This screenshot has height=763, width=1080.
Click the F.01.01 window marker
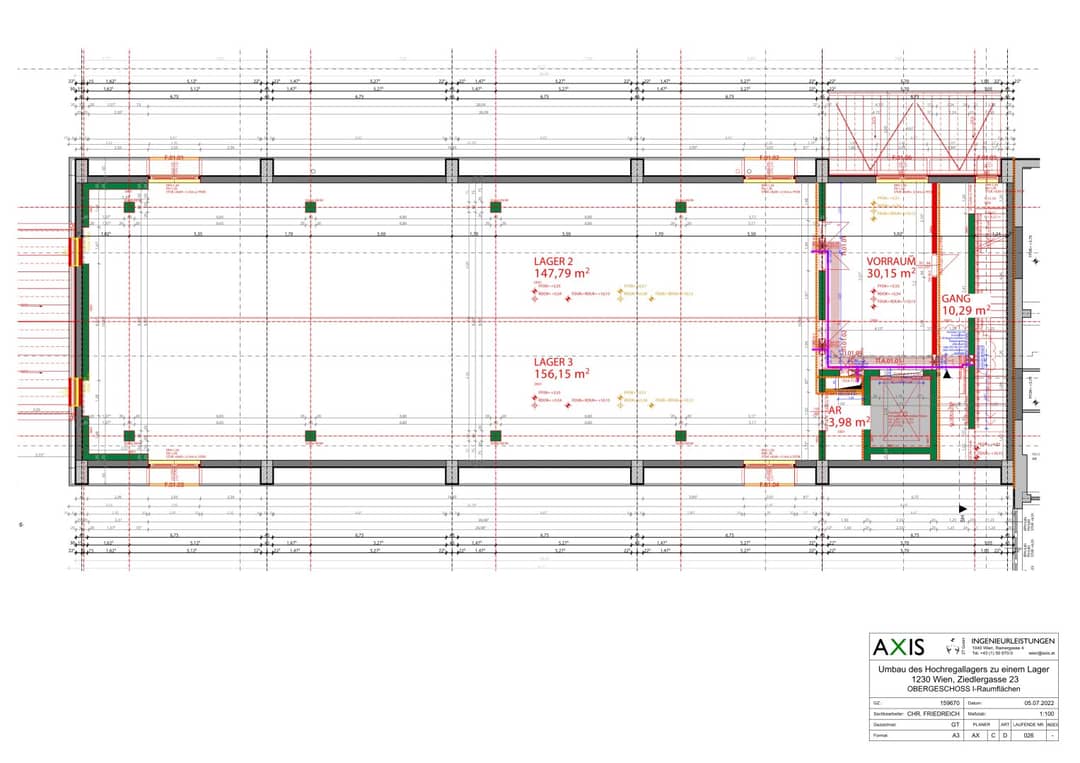(174, 158)
